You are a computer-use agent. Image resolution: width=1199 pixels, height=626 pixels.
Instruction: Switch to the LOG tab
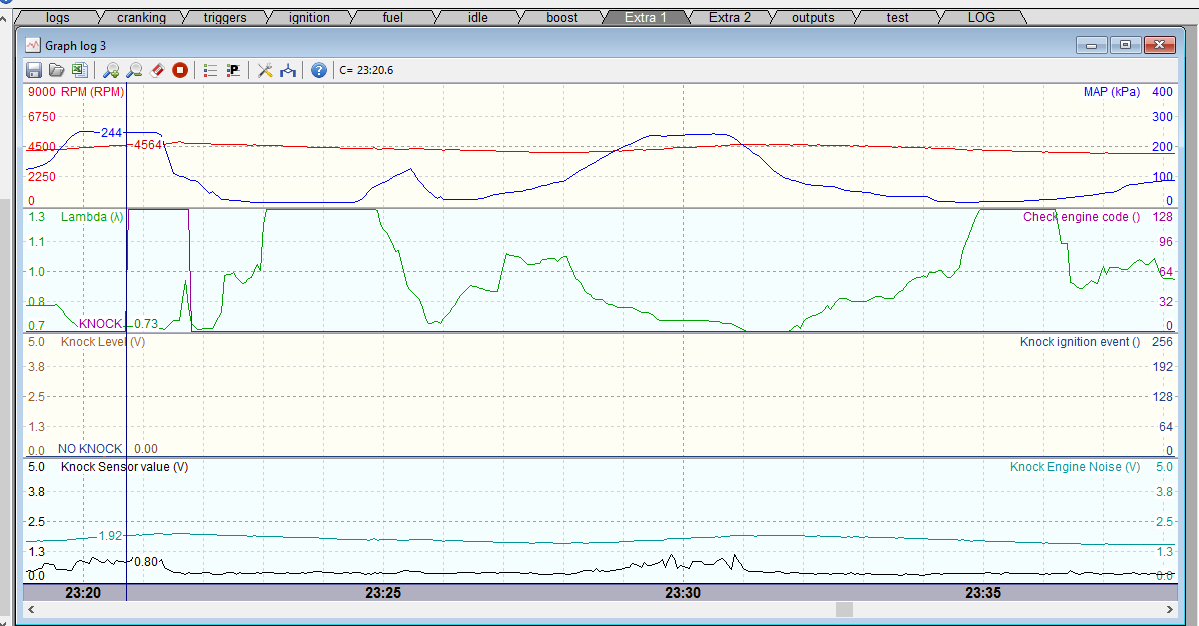click(x=981, y=17)
